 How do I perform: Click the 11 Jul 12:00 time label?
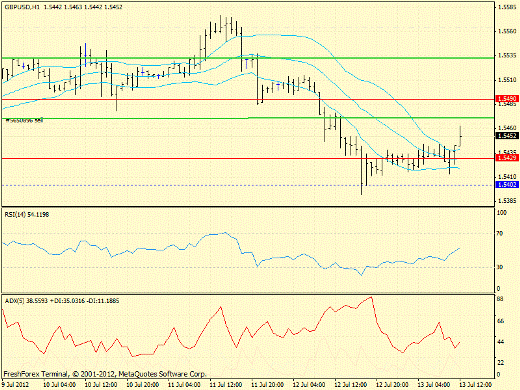tap(226, 385)
